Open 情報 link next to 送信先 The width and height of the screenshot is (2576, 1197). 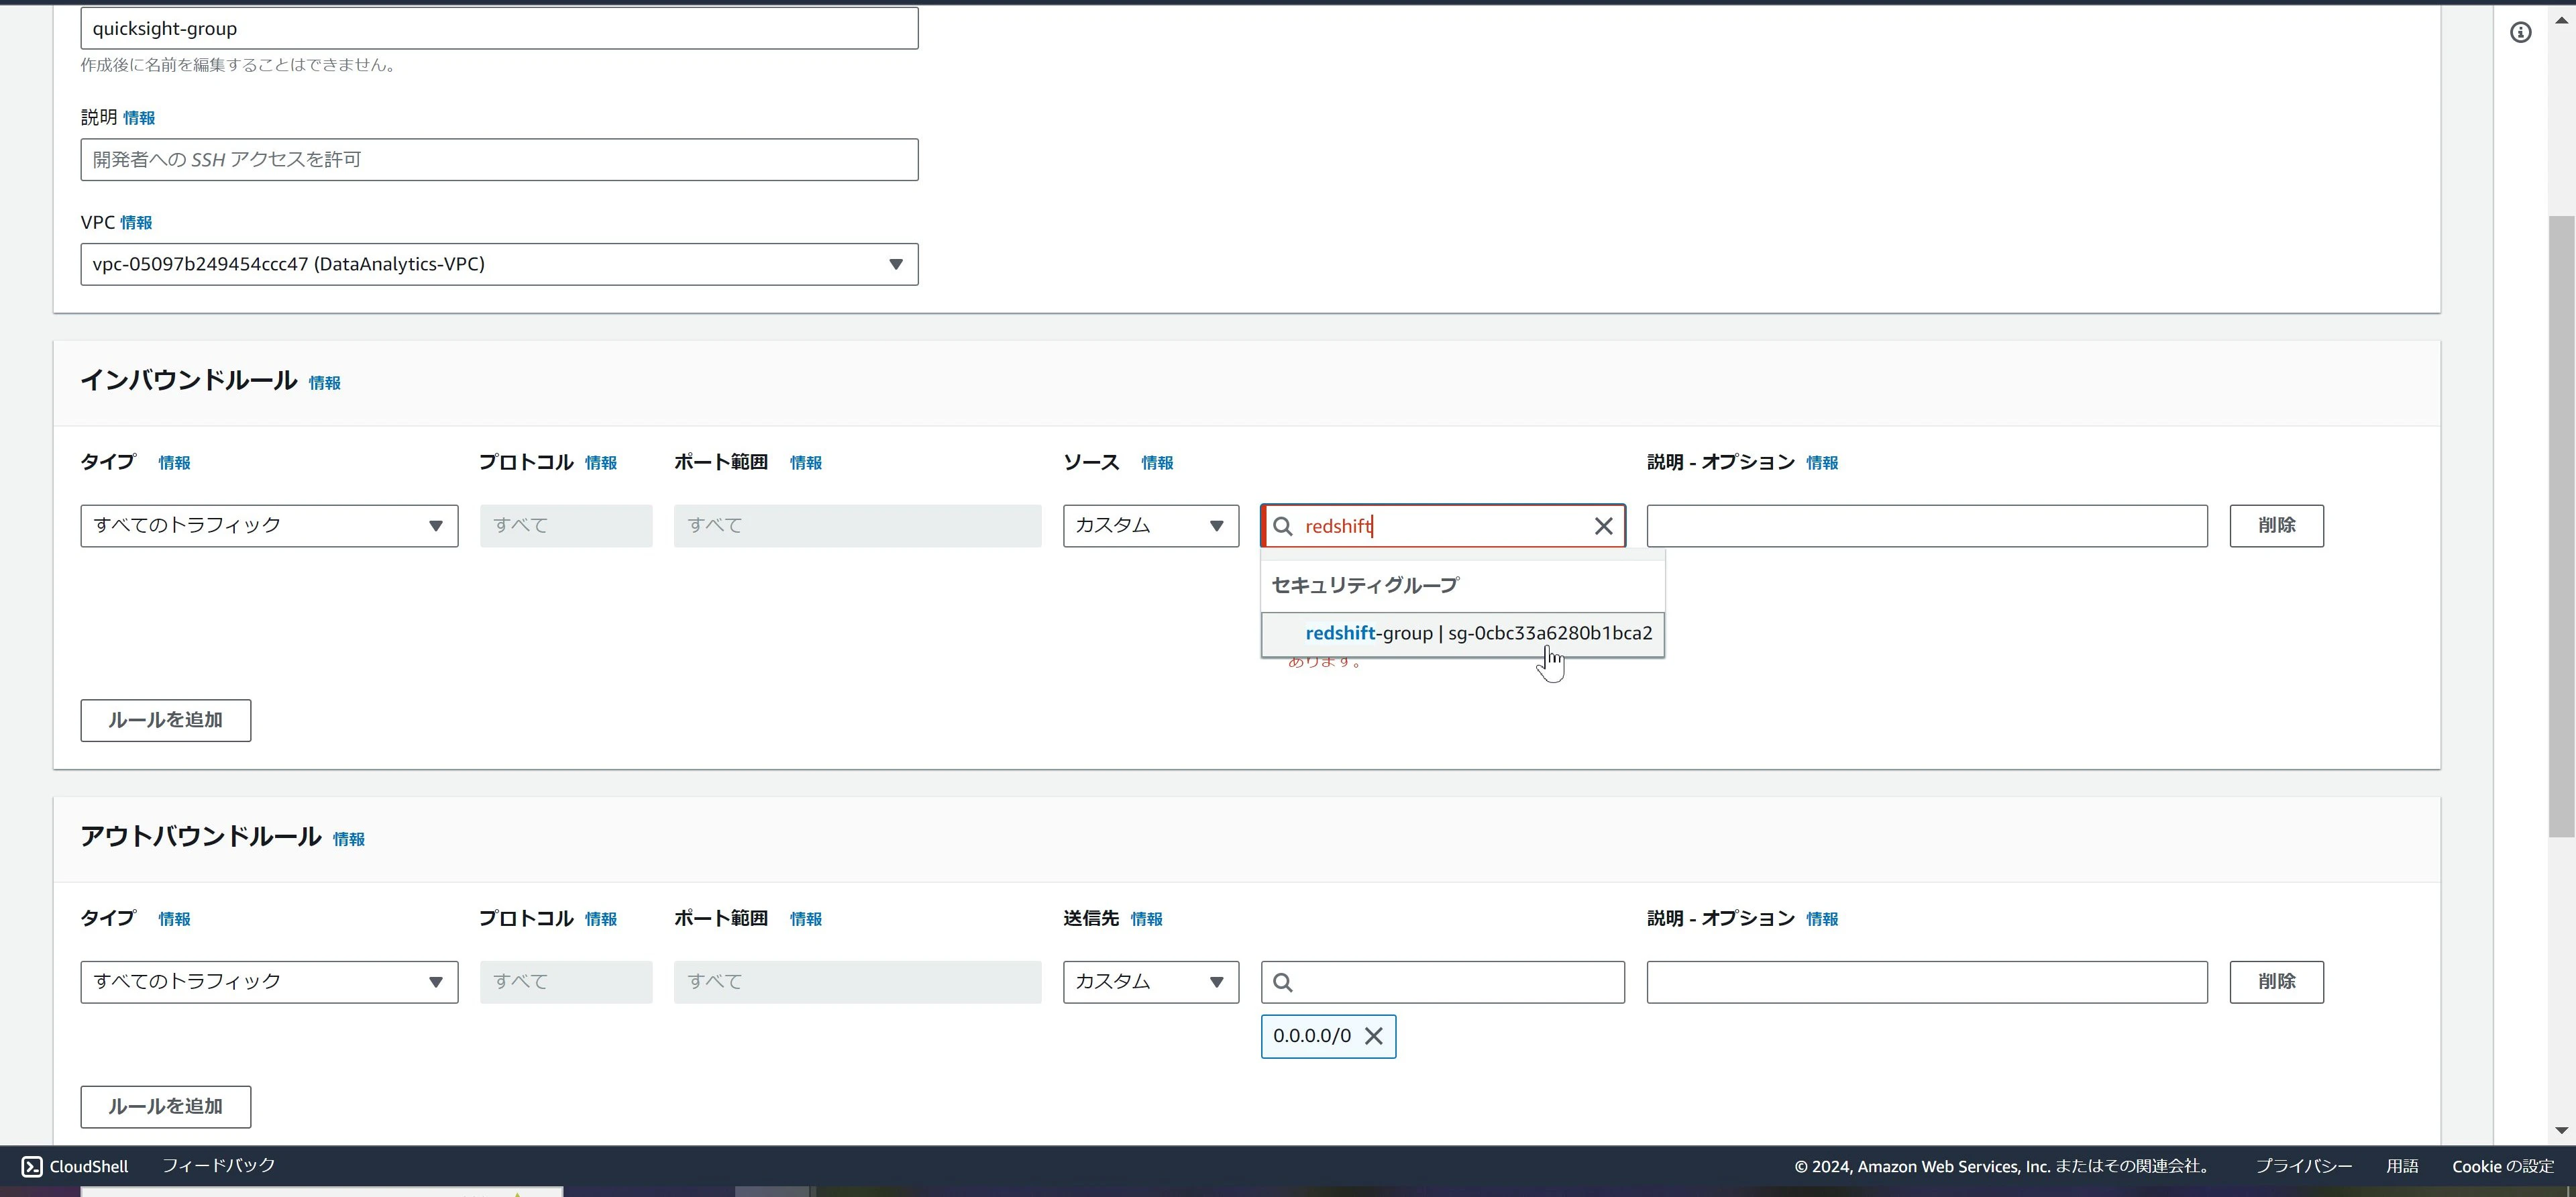1146,919
